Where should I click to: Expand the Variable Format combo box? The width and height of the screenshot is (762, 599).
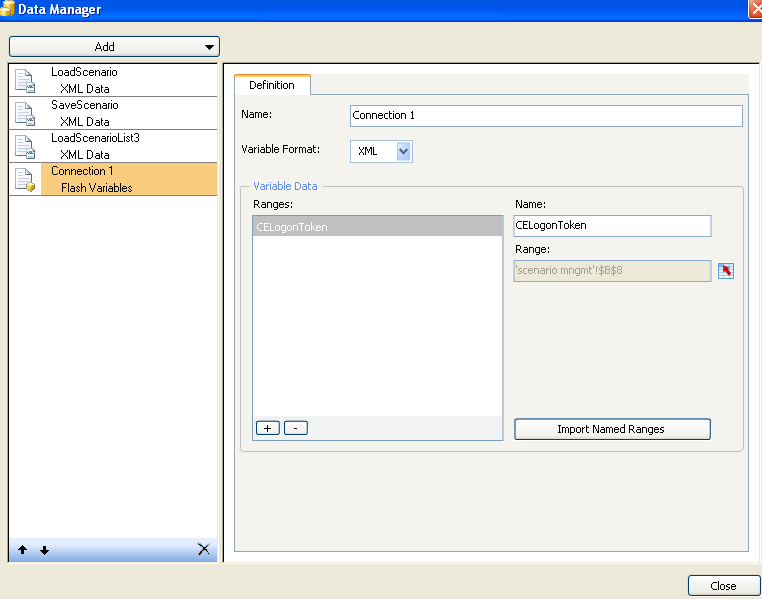click(x=403, y=151)
